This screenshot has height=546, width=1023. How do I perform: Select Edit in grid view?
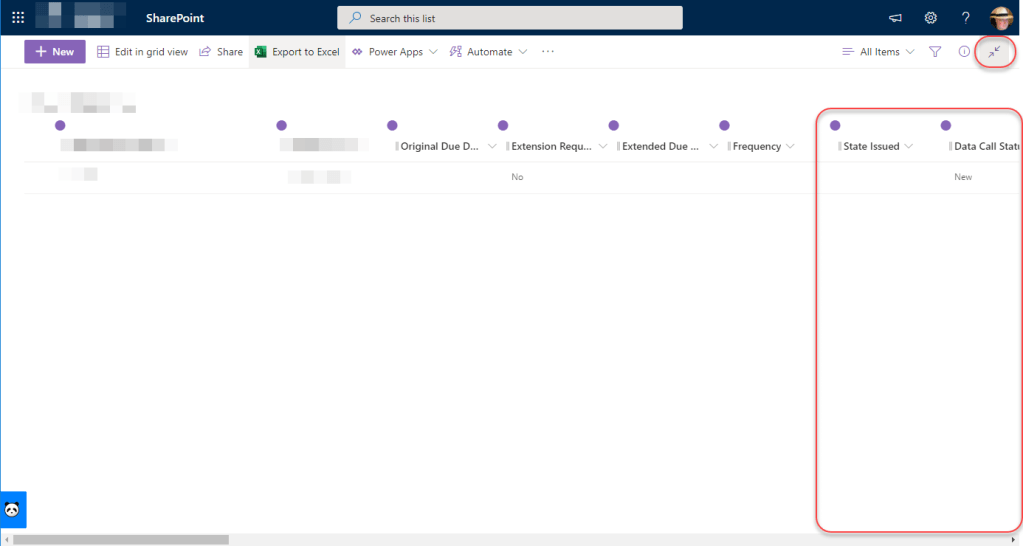(x=142, y=52)
